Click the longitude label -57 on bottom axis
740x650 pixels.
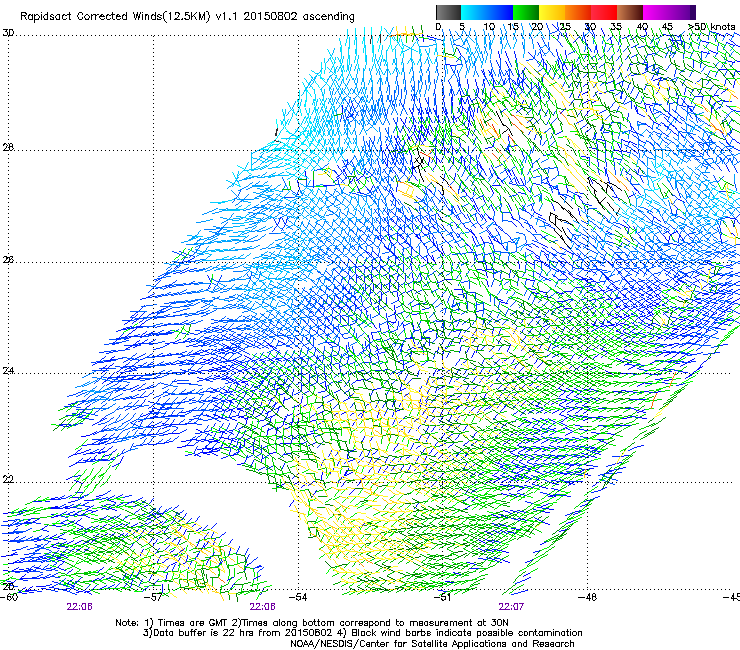coord(154,597)
